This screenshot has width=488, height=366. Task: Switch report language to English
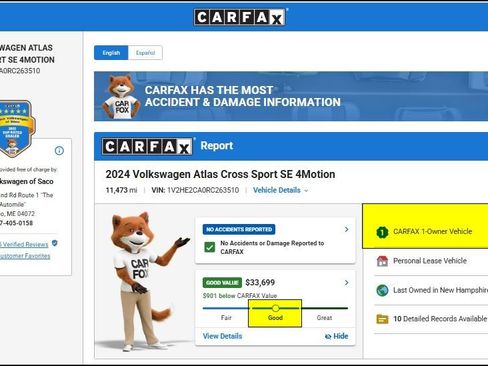pyautogui.click(x=111, y=53)
